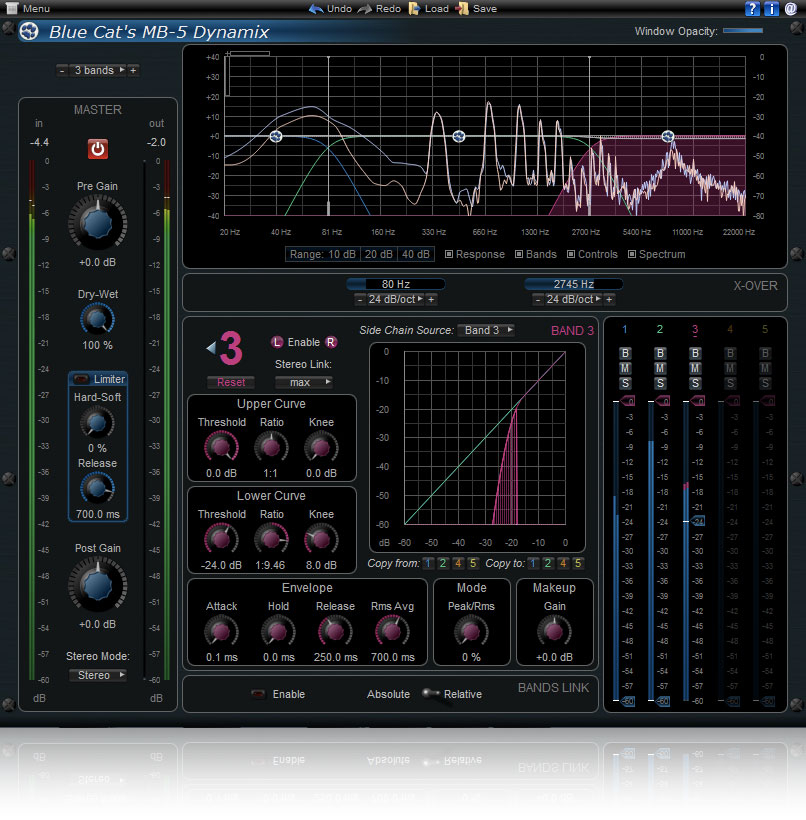Select the 20 dB range button
Image resolution: width=806 pixels, height=820 pixels.
[378, 254]
